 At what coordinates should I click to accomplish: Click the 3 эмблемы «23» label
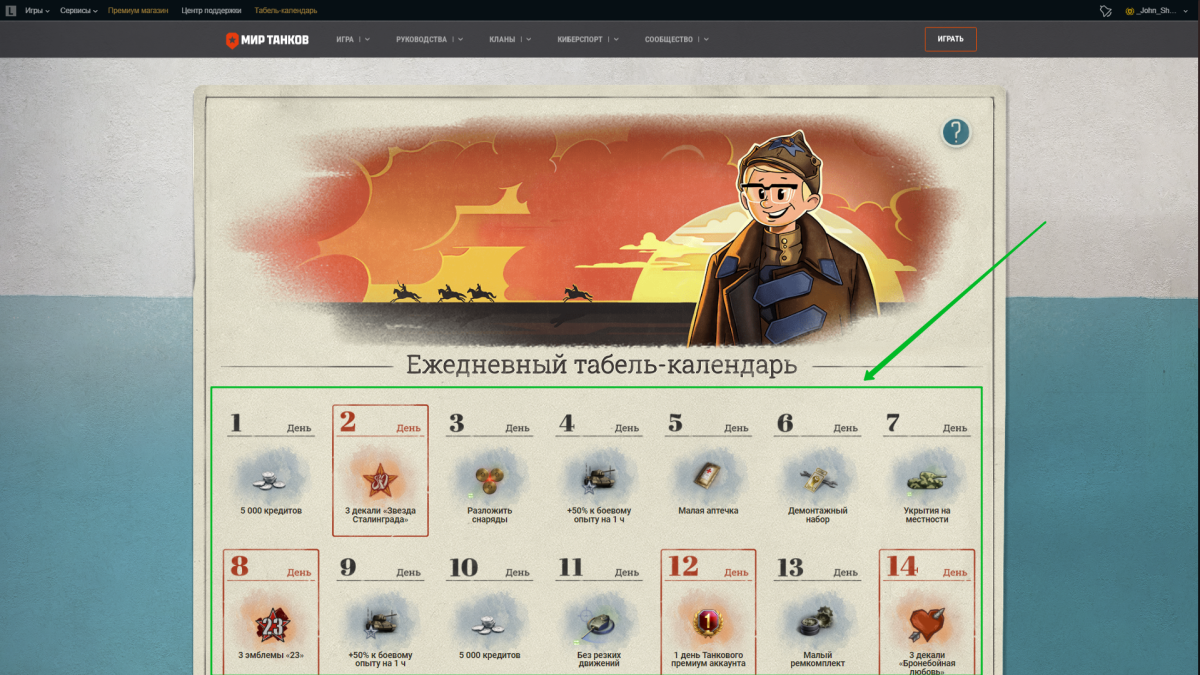[x=271, y=656]
